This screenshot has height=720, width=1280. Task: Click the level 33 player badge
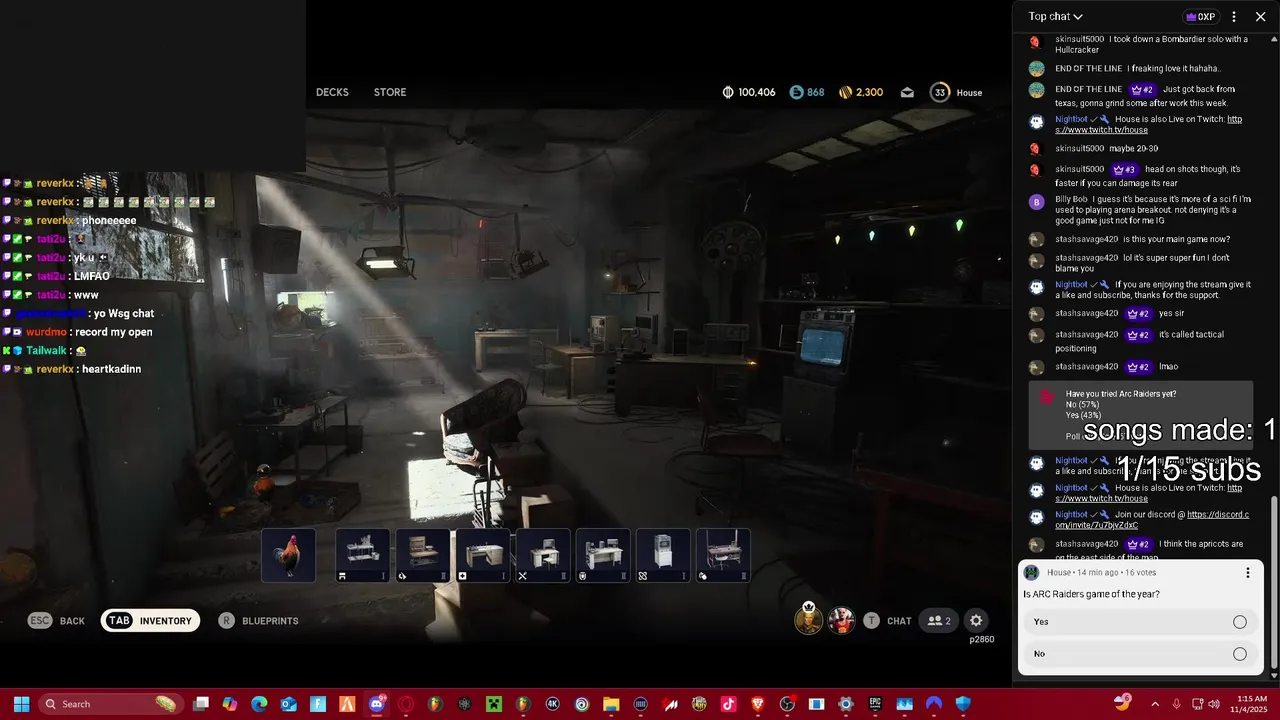939,92
